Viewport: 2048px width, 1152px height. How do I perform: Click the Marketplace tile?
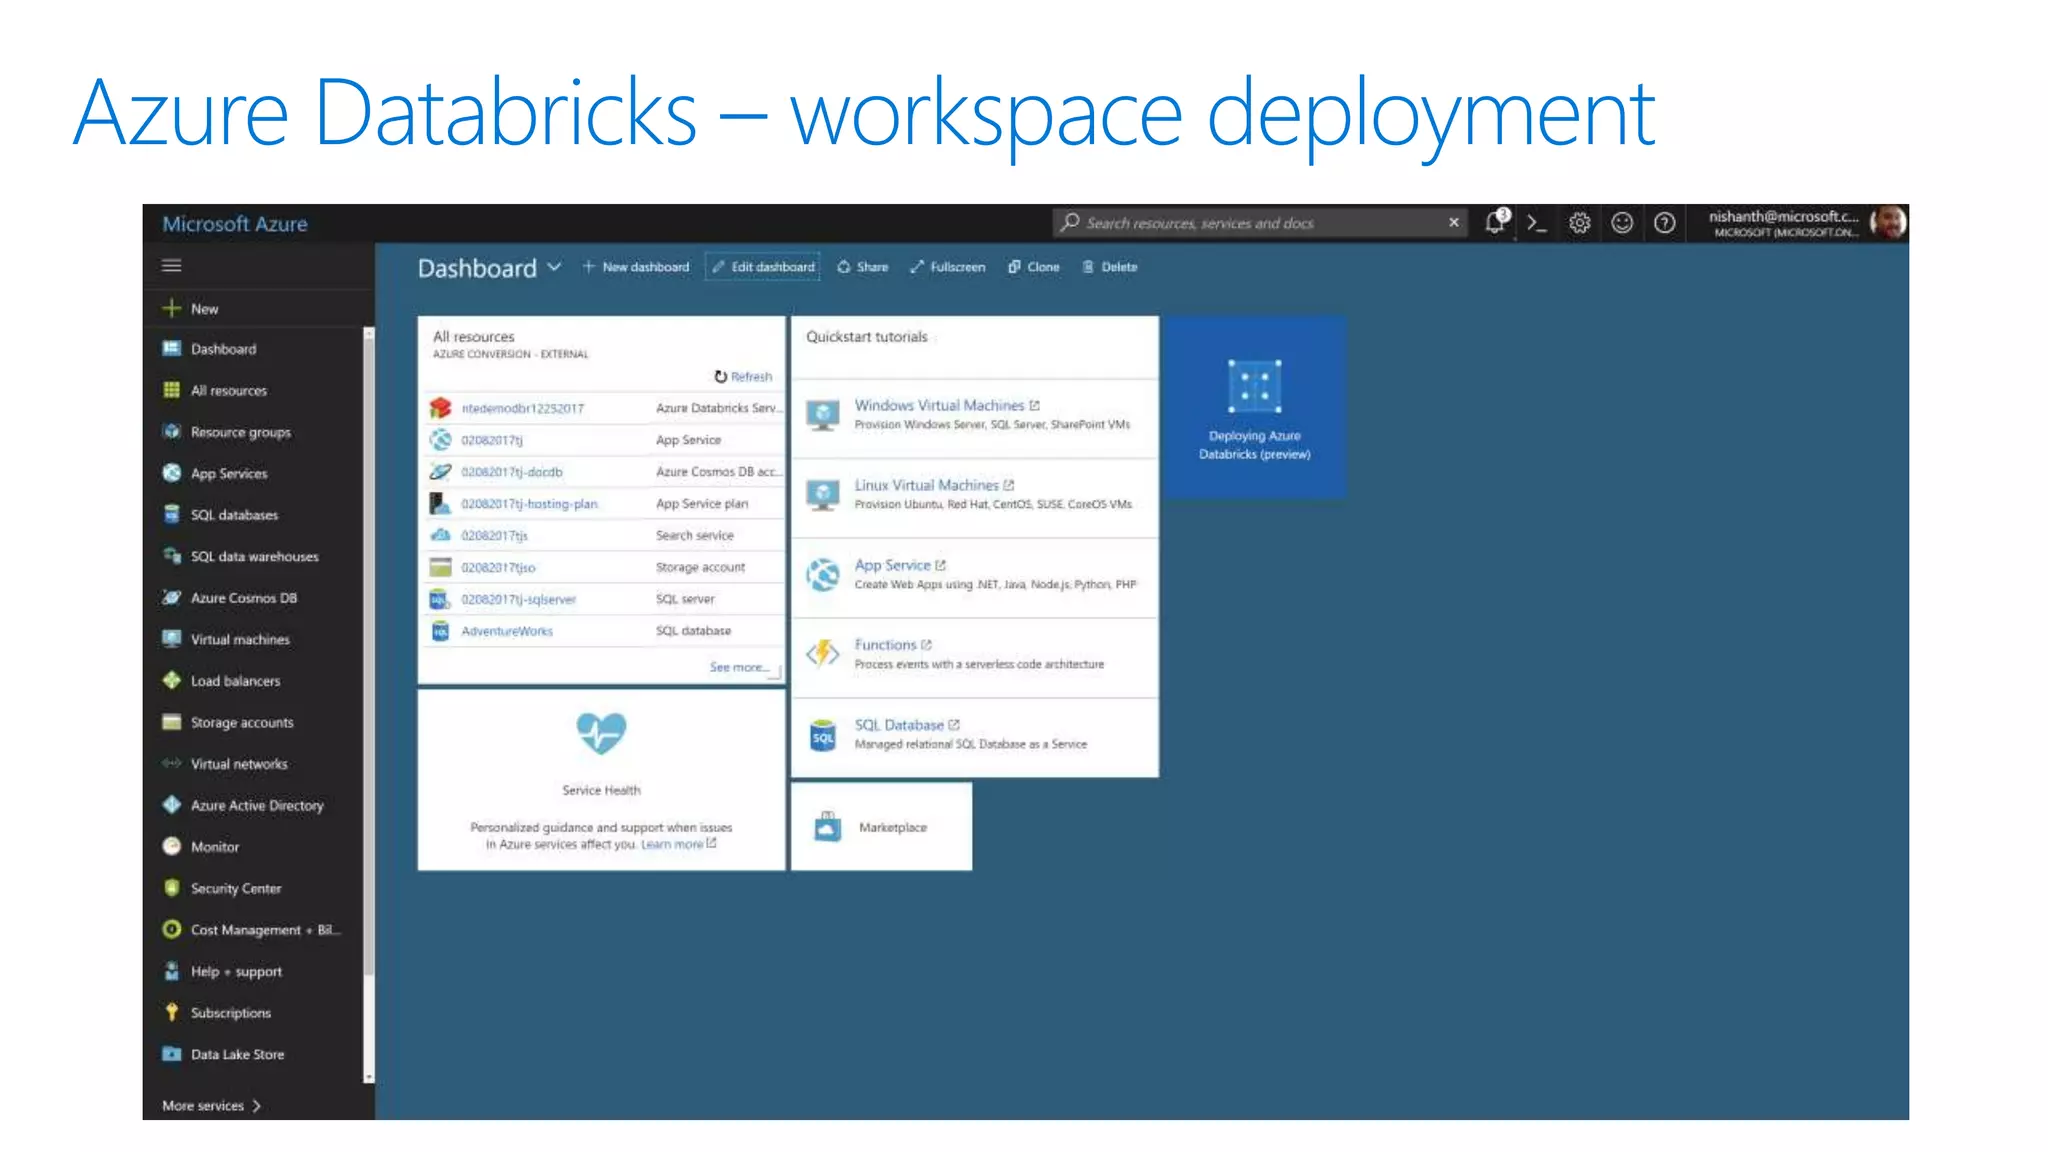tap(881, 827)
